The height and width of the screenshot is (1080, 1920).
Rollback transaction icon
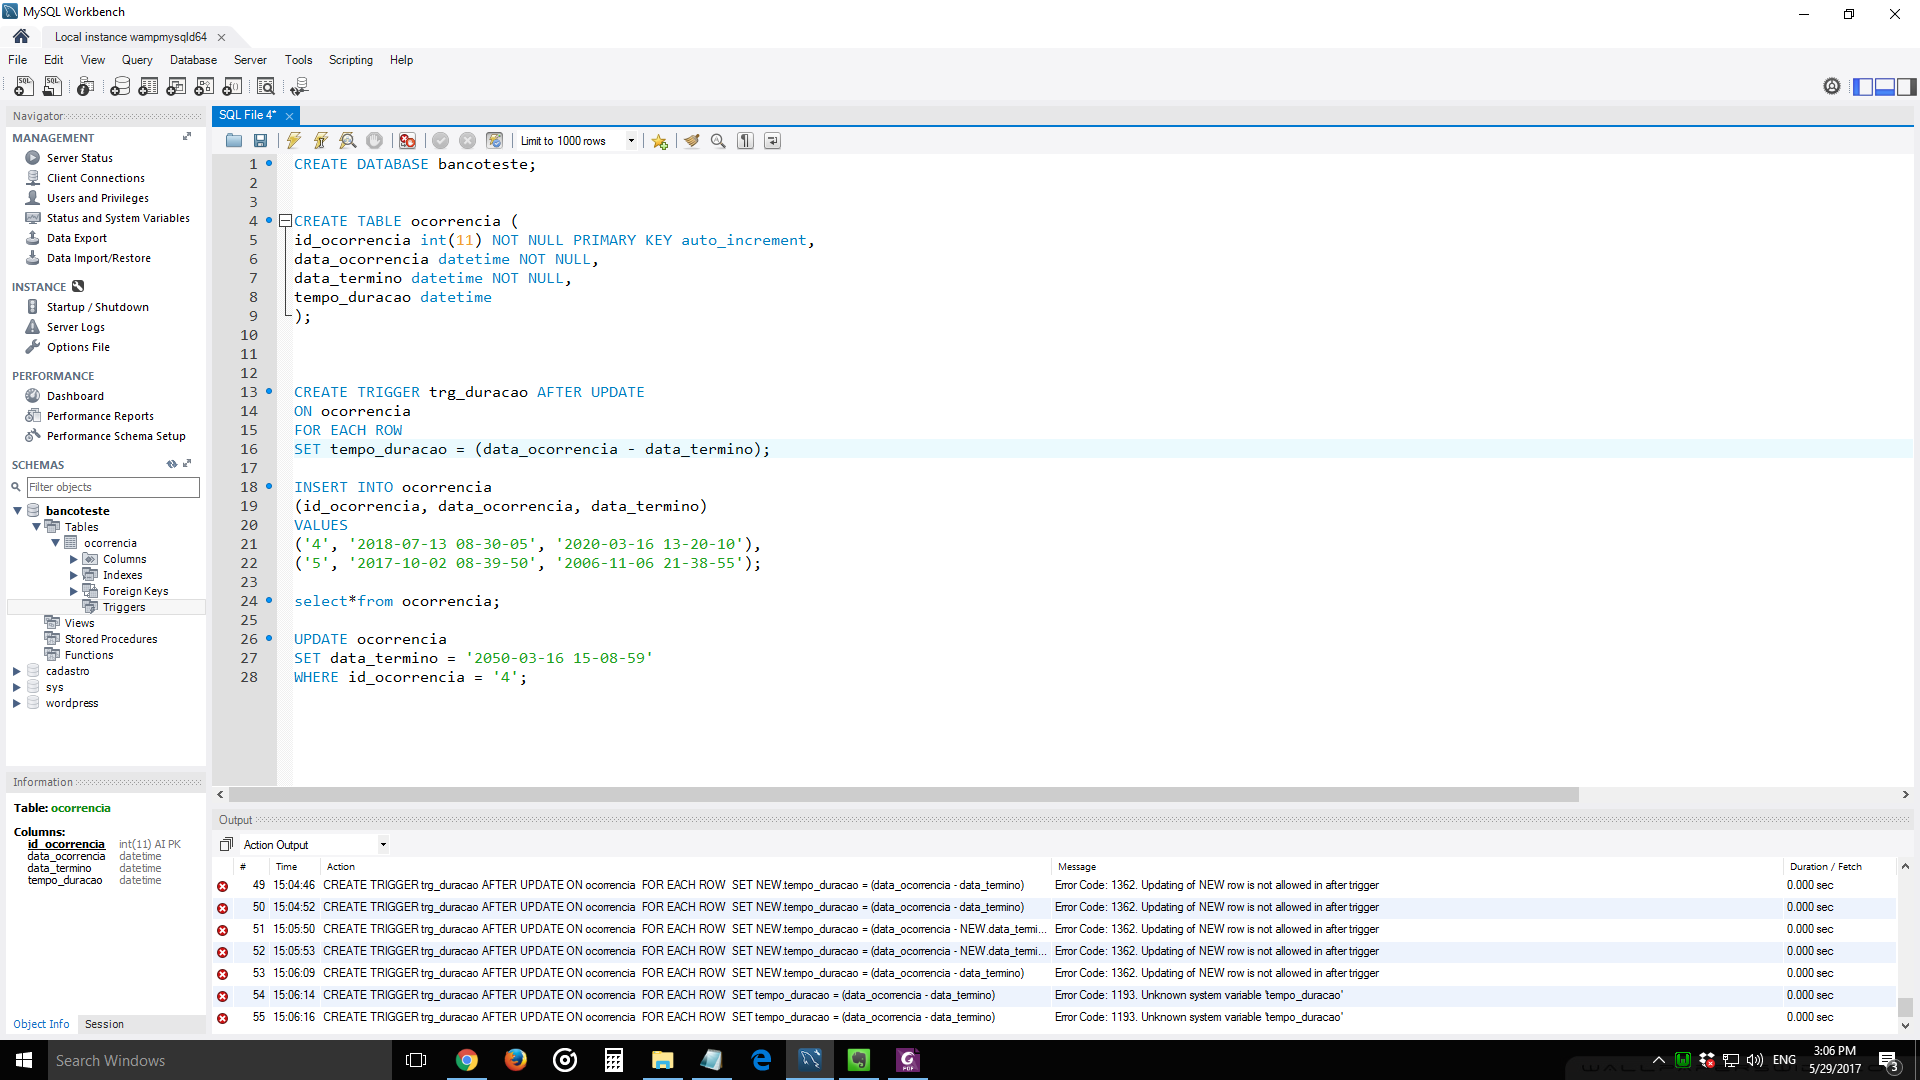click(x=468, y=141)
